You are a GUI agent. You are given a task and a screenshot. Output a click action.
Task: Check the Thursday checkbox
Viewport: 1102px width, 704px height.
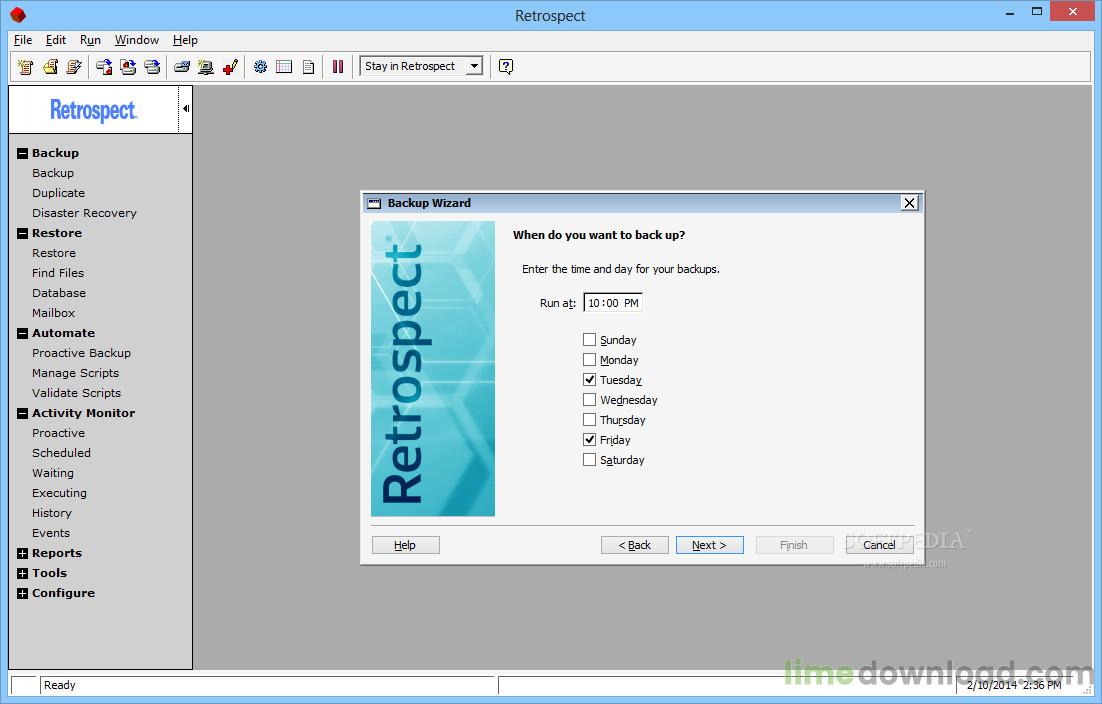[x=590, y=419]
